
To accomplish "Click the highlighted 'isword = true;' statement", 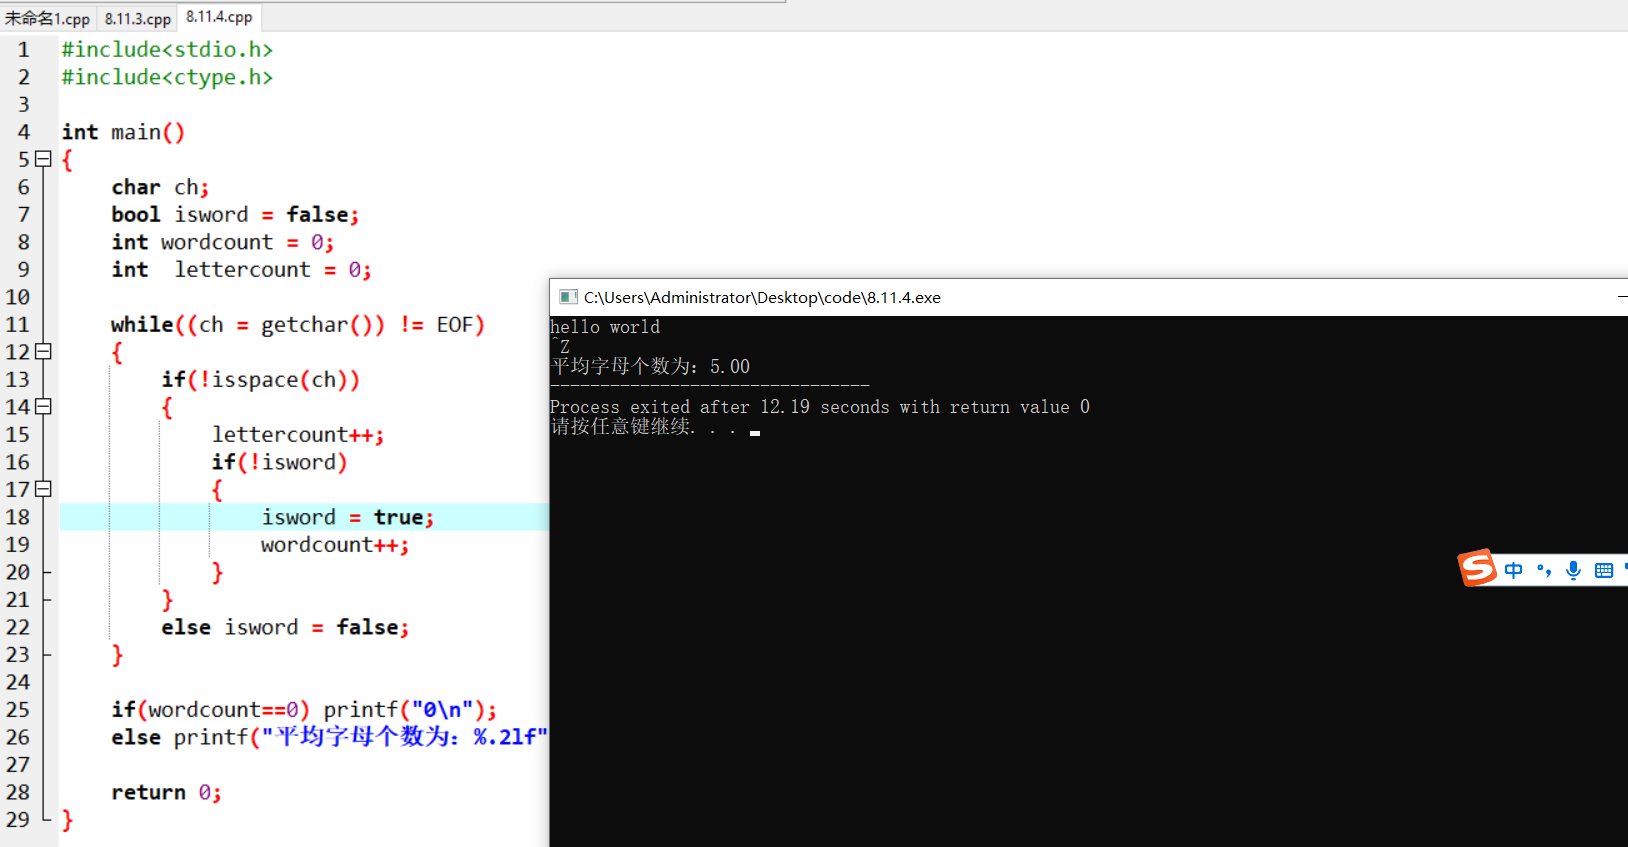I will pyautogui.click(x=348, y=517).
